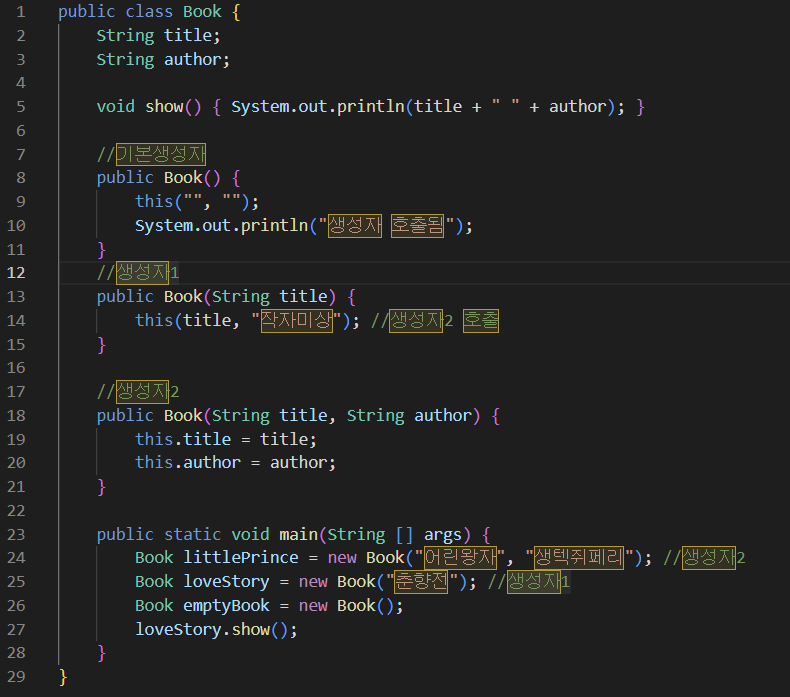Click the show() method name on line 5
Image resolution: width=790 pixels, height=697 pixels.
164,107
